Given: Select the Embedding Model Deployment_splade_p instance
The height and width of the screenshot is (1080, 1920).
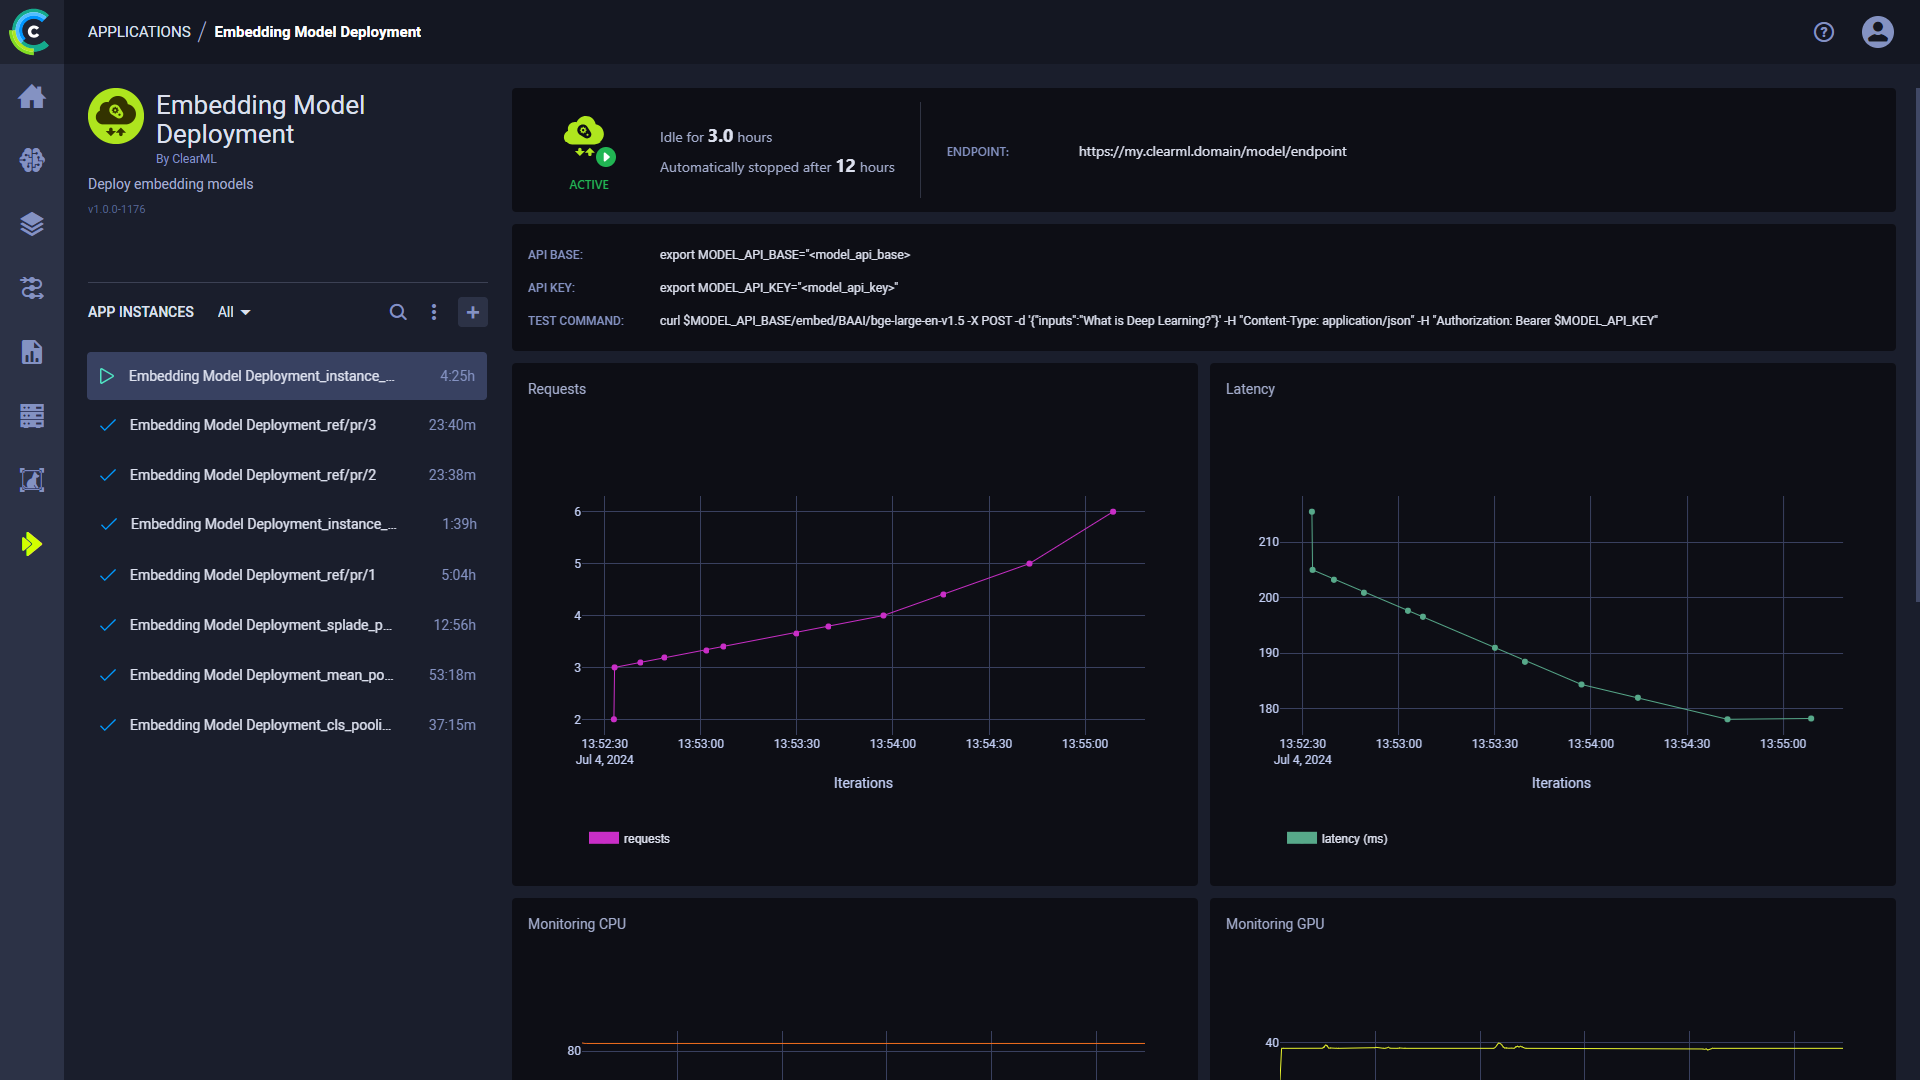Looking at the screenshot, I should (260, 625).
